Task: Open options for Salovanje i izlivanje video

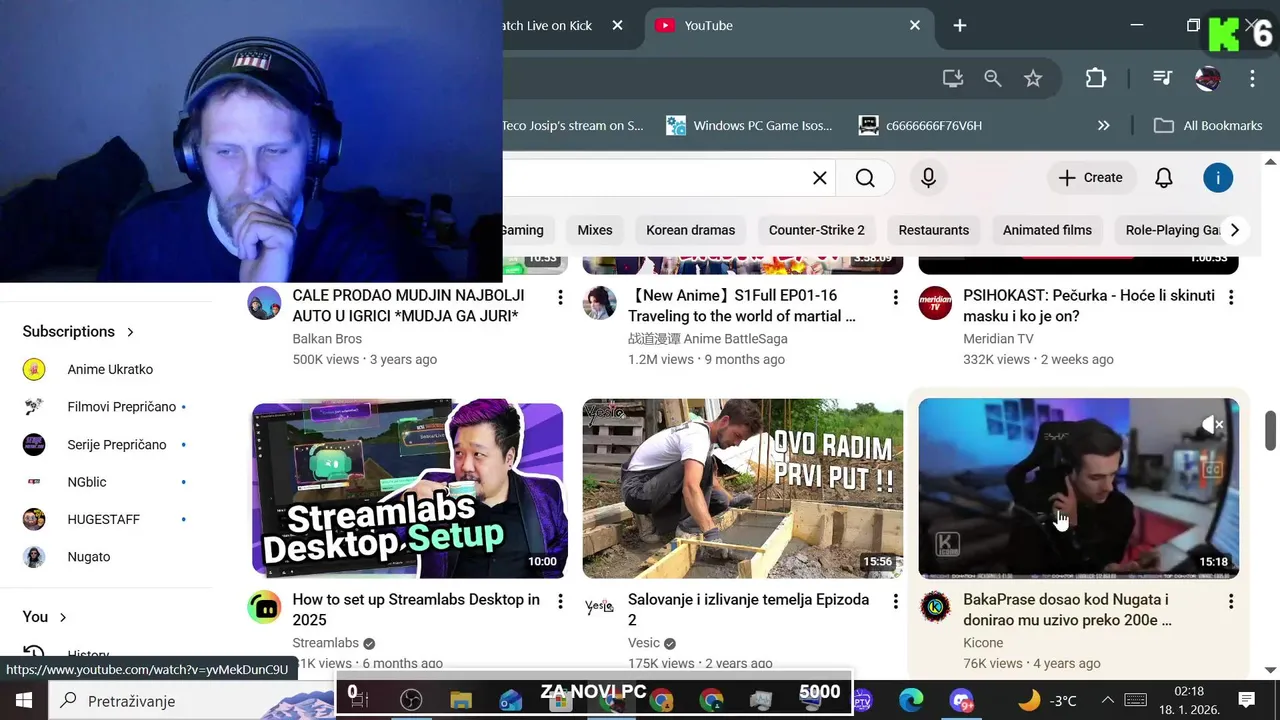Action: (895, 601)
